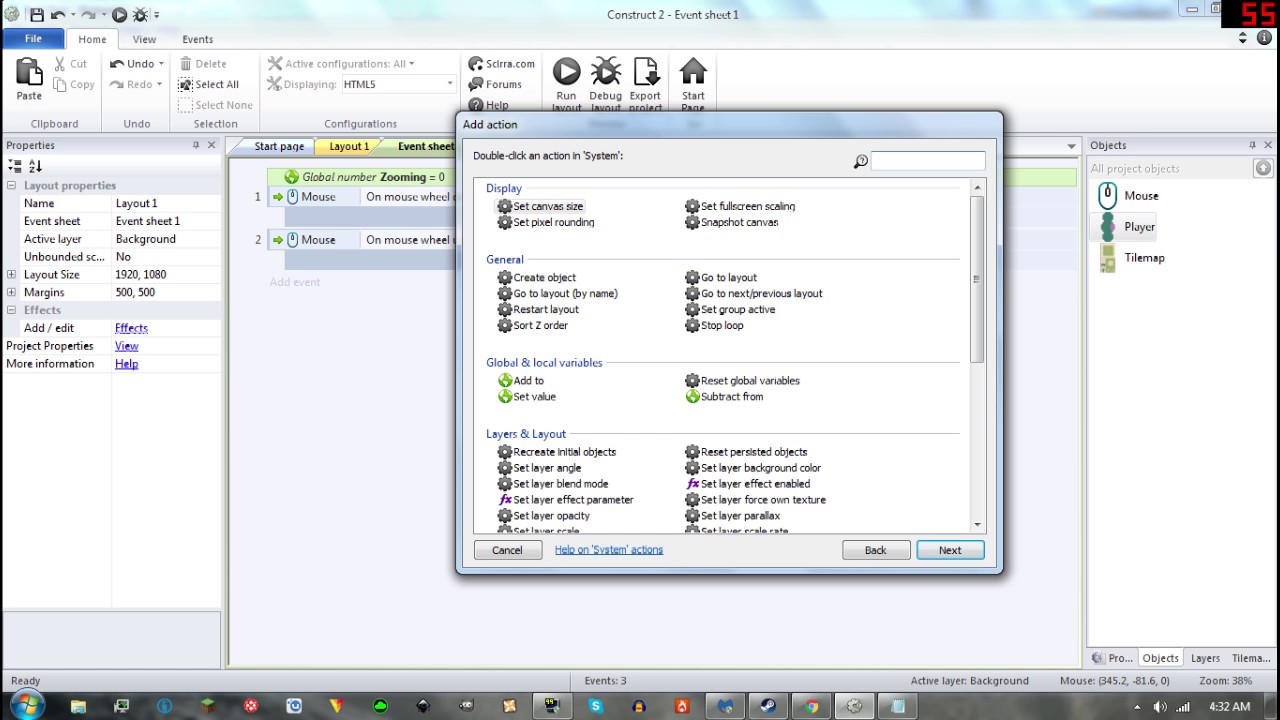Click the Save icon in quick access toolbar
This screenshot has height=720, width=1280.
point(37,15)
